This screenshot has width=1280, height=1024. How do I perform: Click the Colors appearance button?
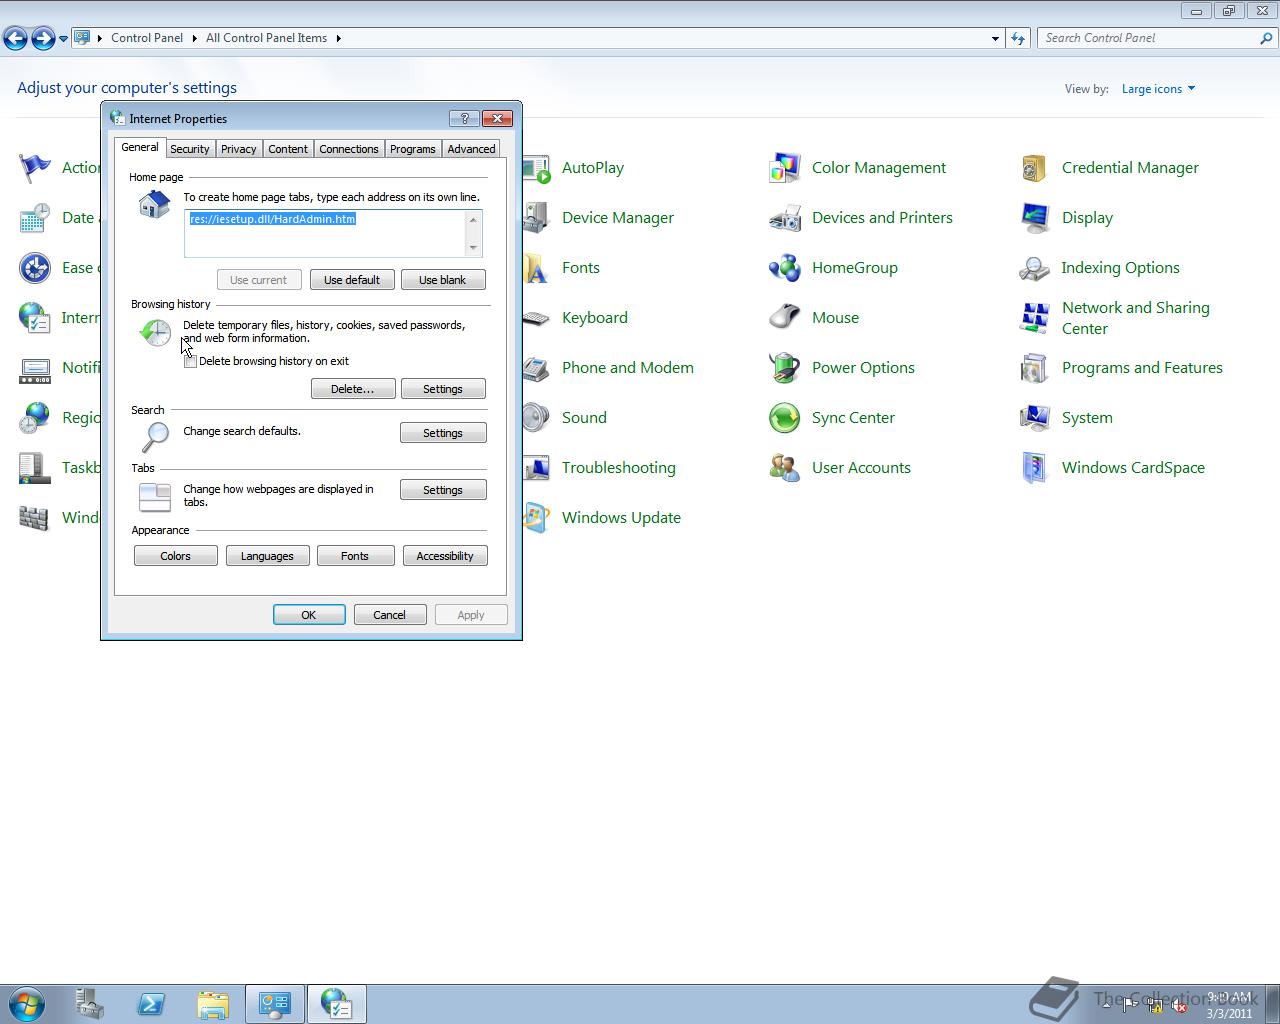175,556
